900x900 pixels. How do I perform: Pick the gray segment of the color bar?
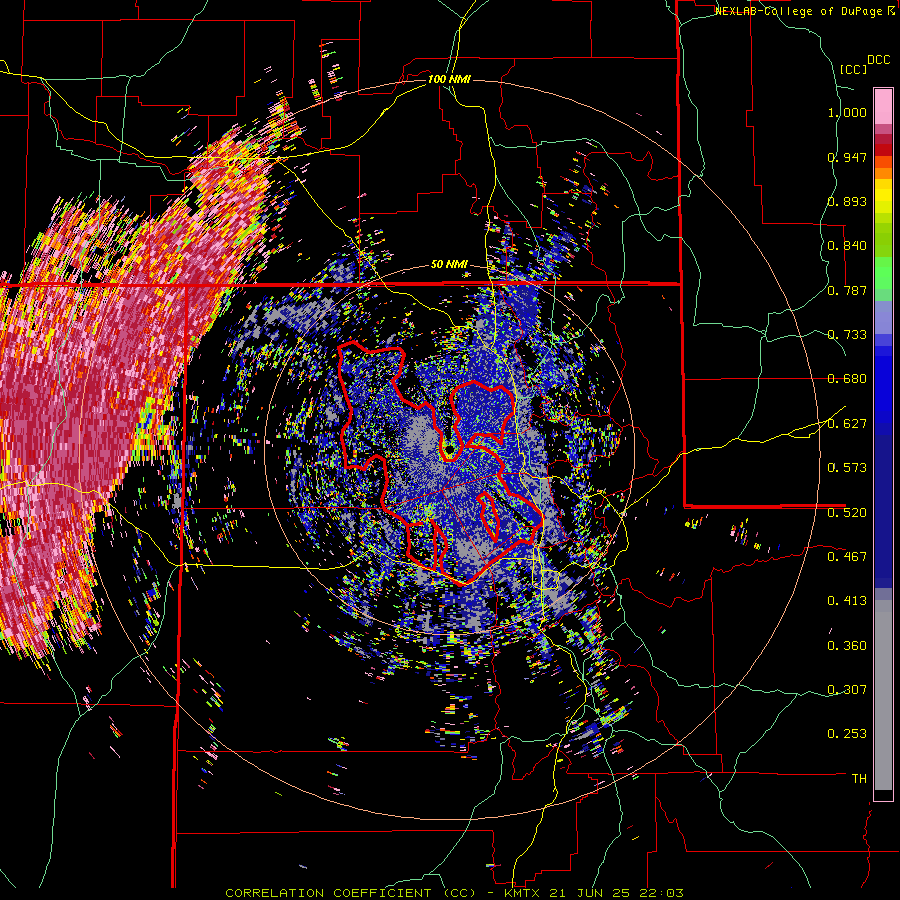click(883, 695)
